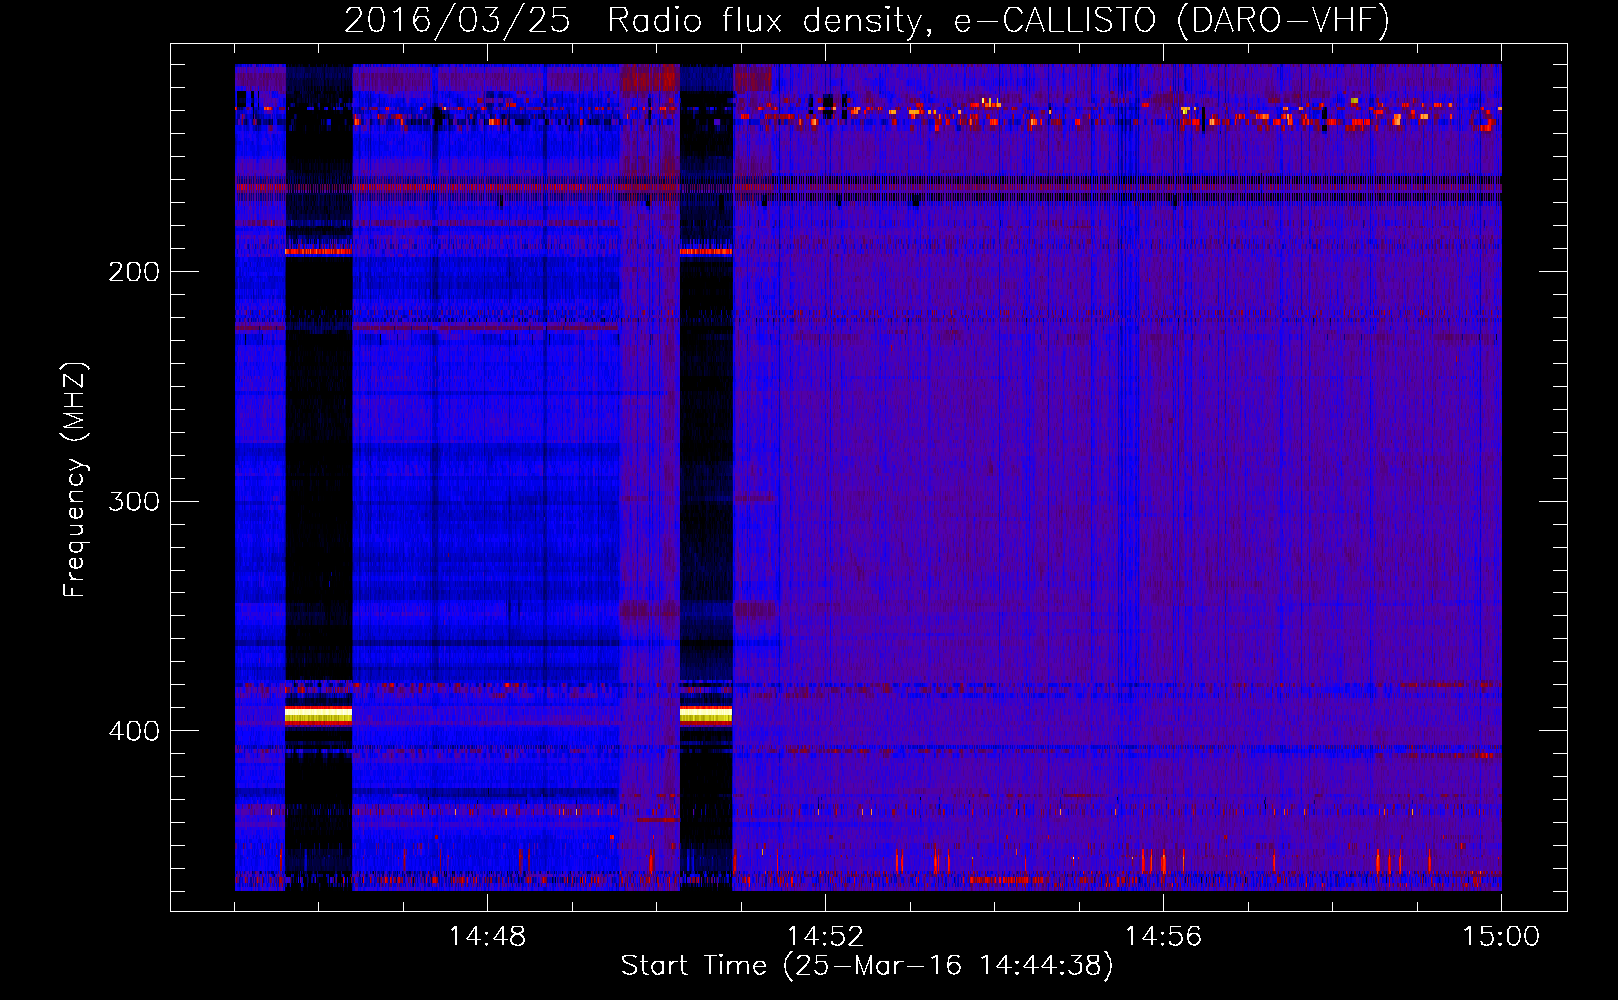Select the 300 frequency tick label
Screen dimensions: 1618x1000
click(x=134, y=501)
